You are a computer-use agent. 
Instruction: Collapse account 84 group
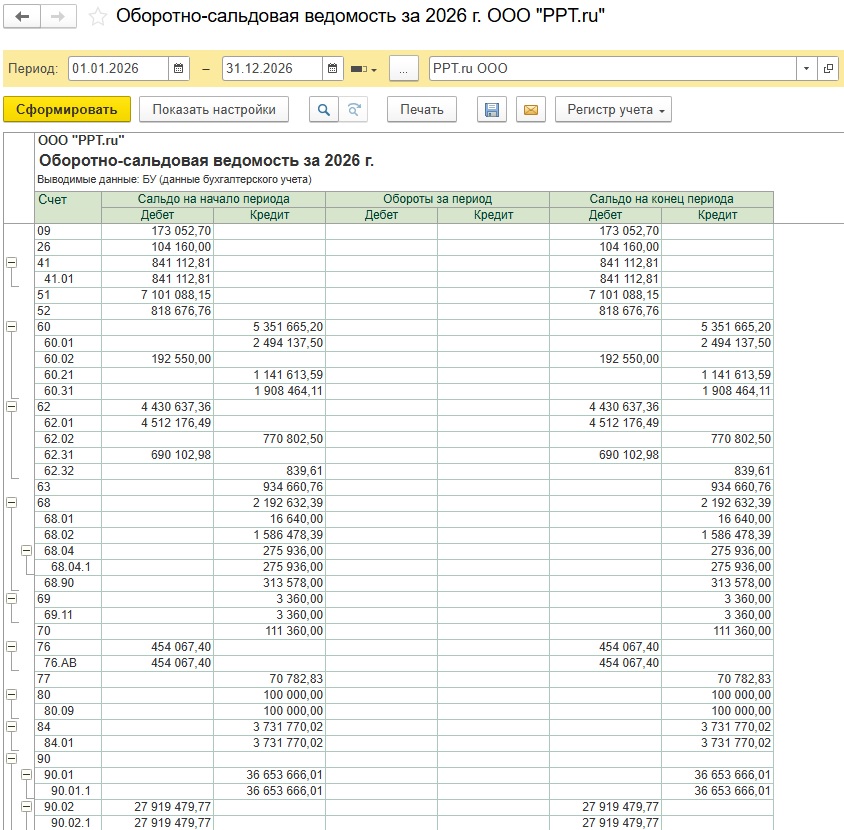point(11,727)
